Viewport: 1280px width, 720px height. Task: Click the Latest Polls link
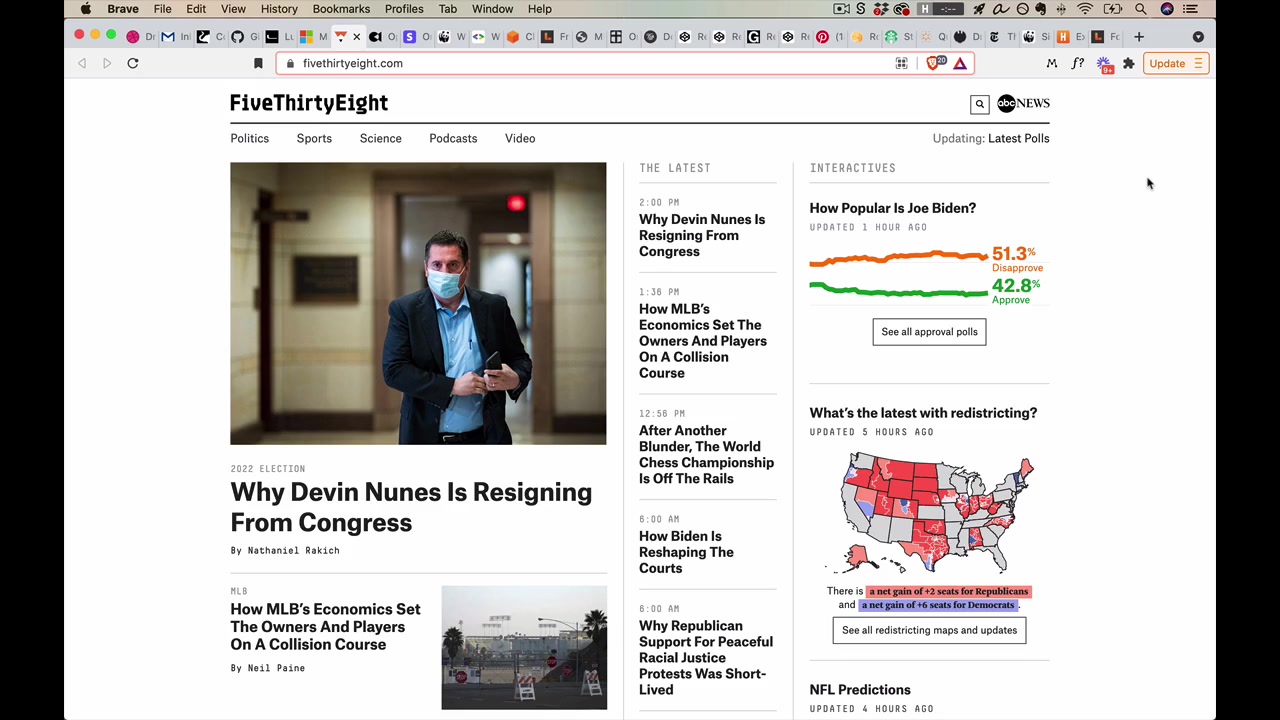pos(1018,138)
